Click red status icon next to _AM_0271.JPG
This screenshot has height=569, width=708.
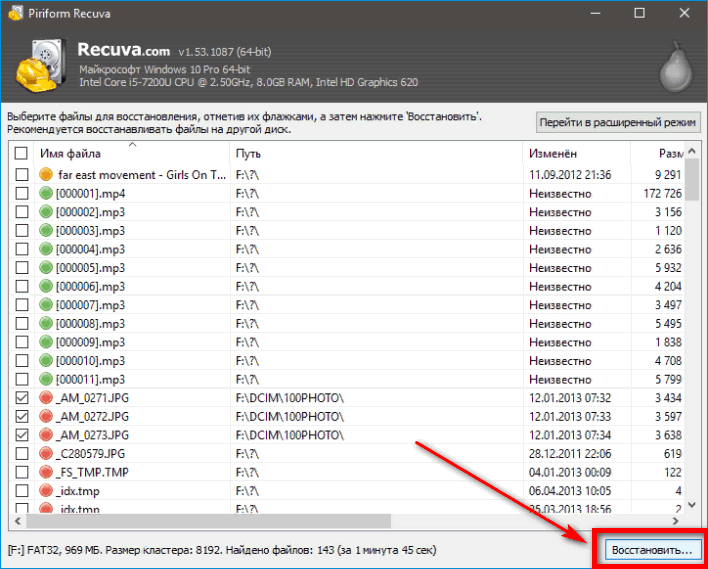point(45,398)
